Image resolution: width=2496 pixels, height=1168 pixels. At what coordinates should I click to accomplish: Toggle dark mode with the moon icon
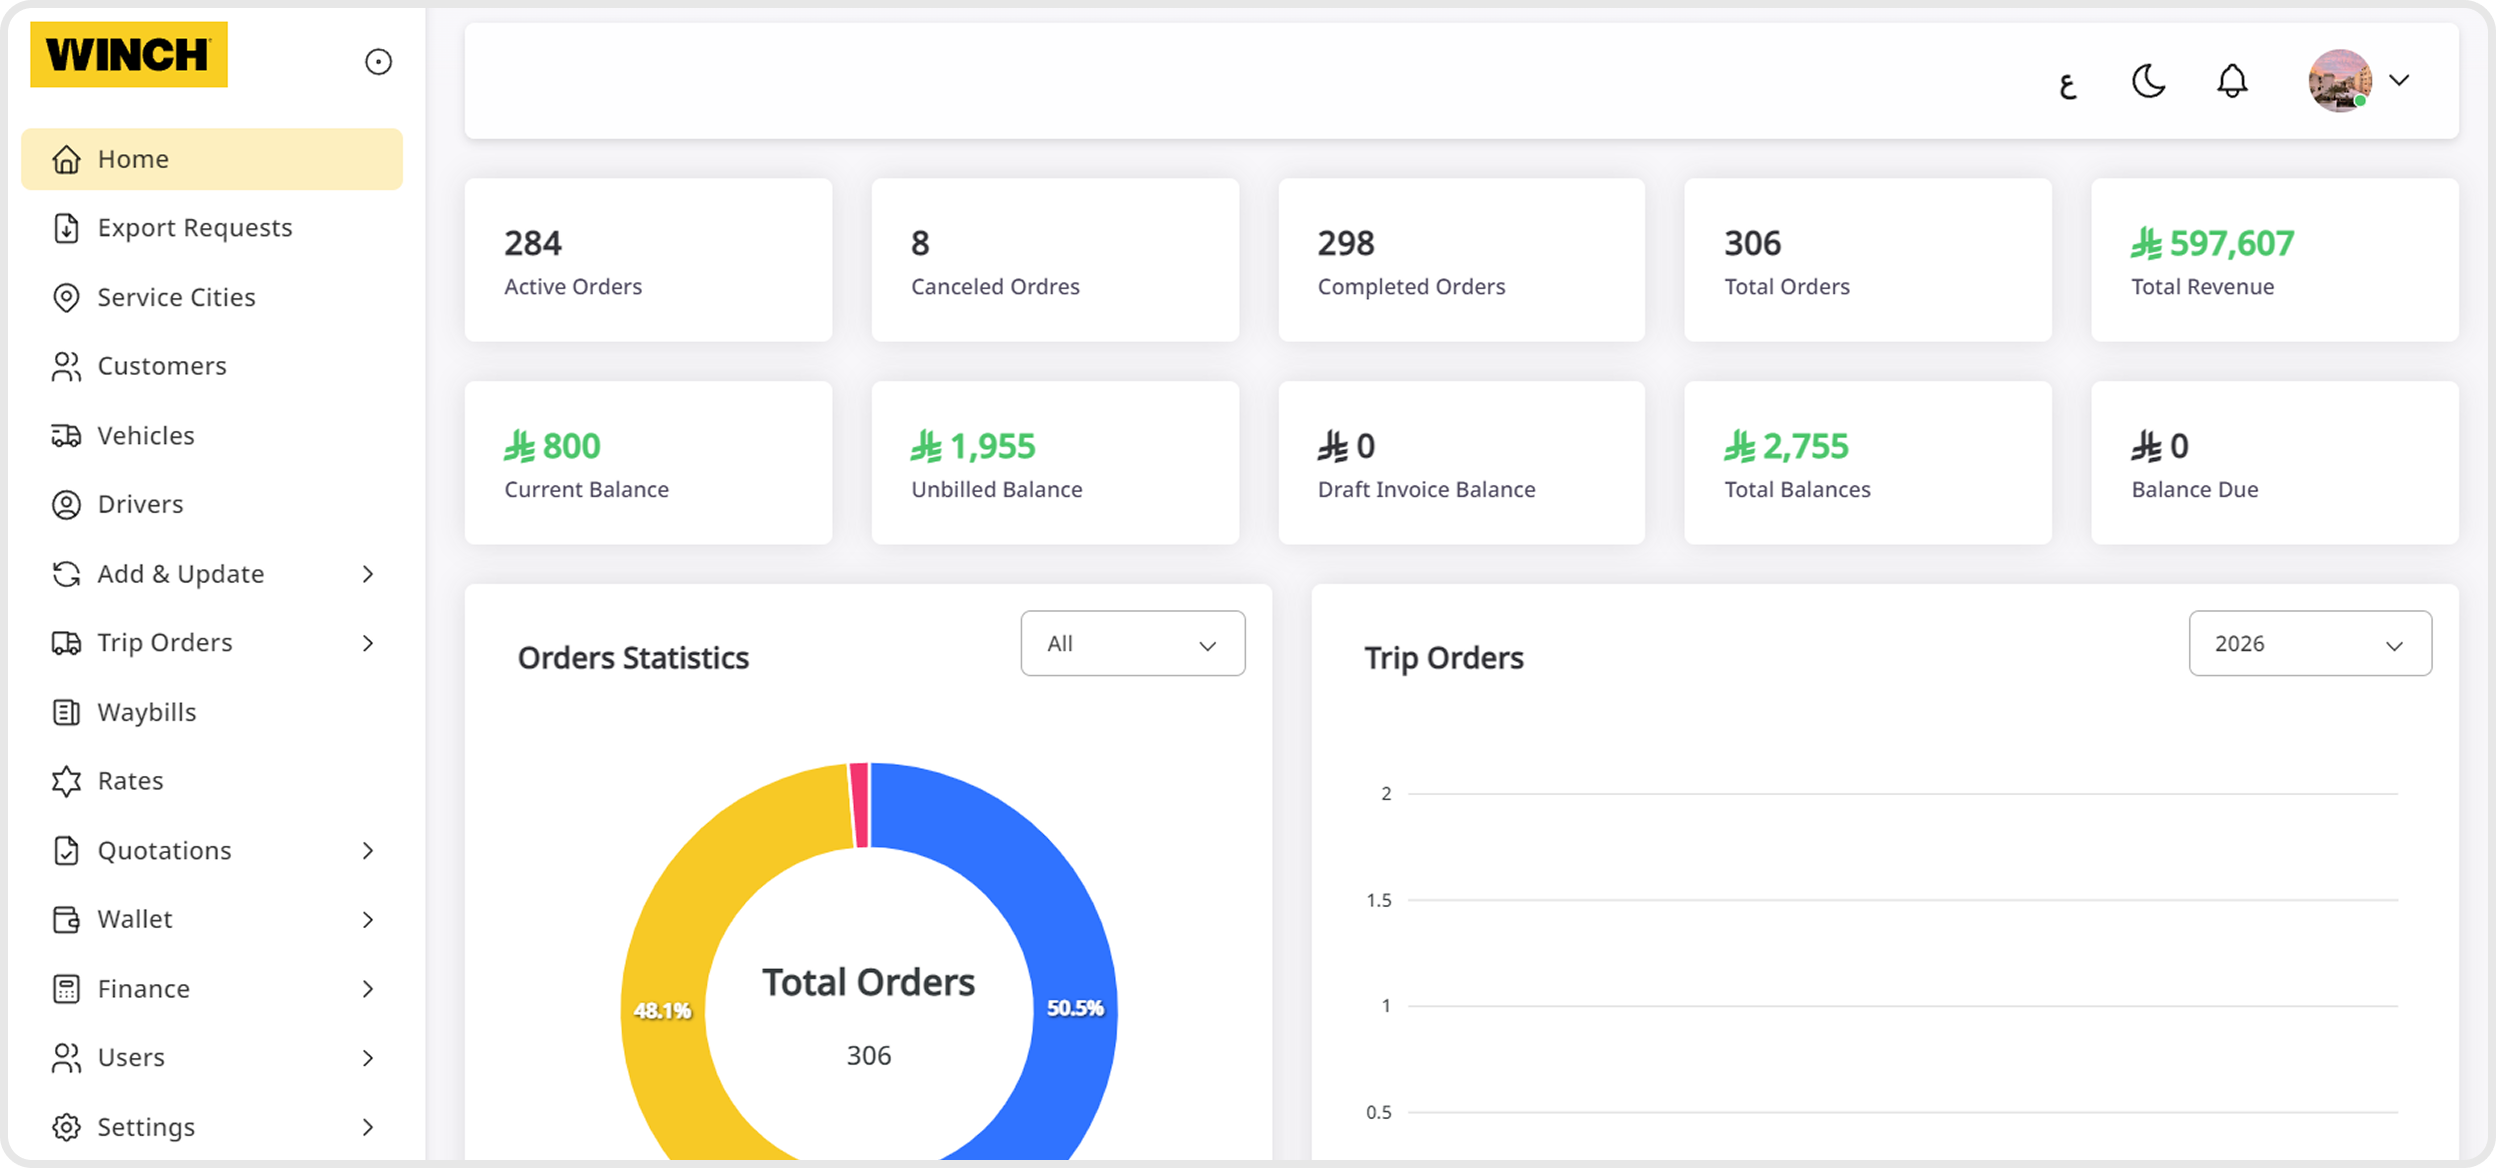click(2148, 82)
